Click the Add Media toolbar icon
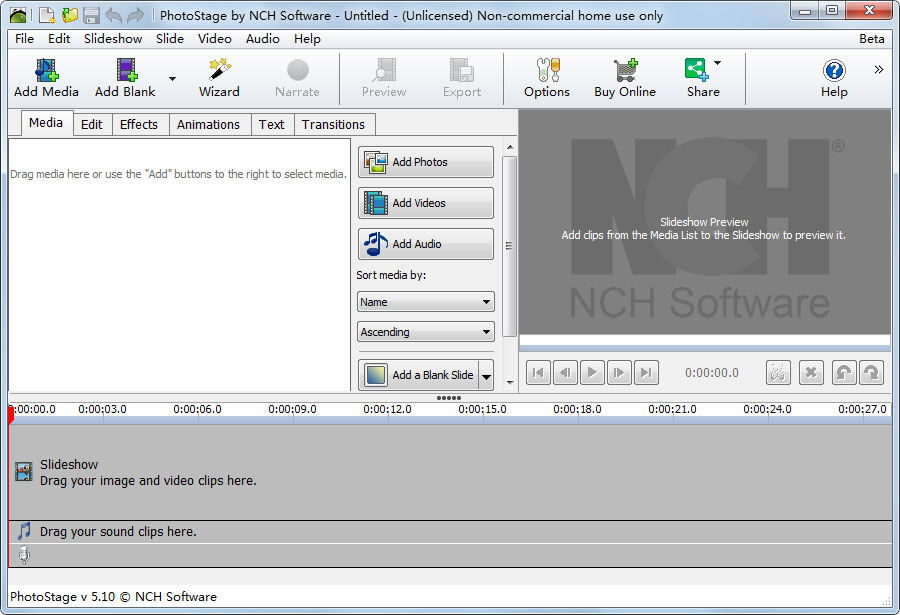 [x=46, y=78]
